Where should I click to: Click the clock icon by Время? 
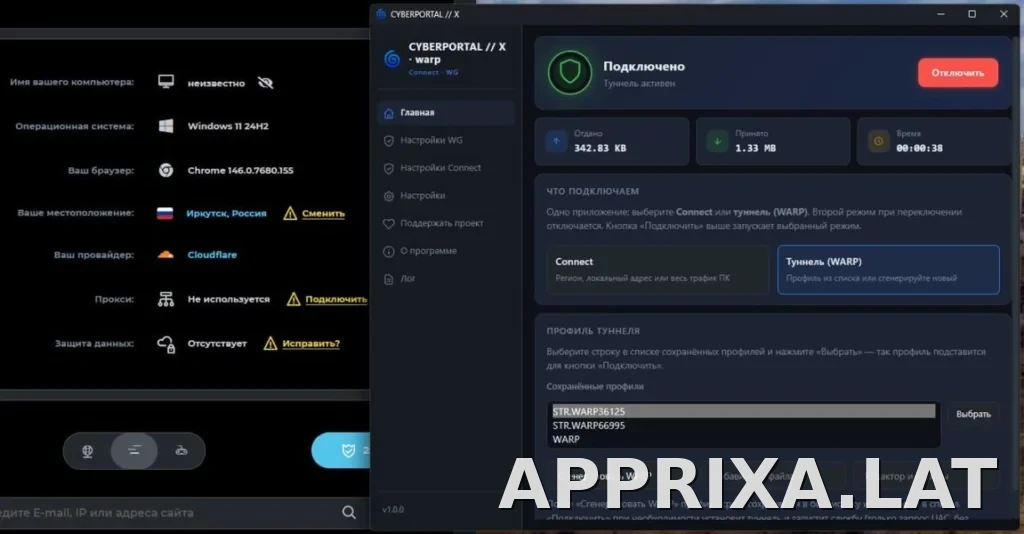point(878,141)
